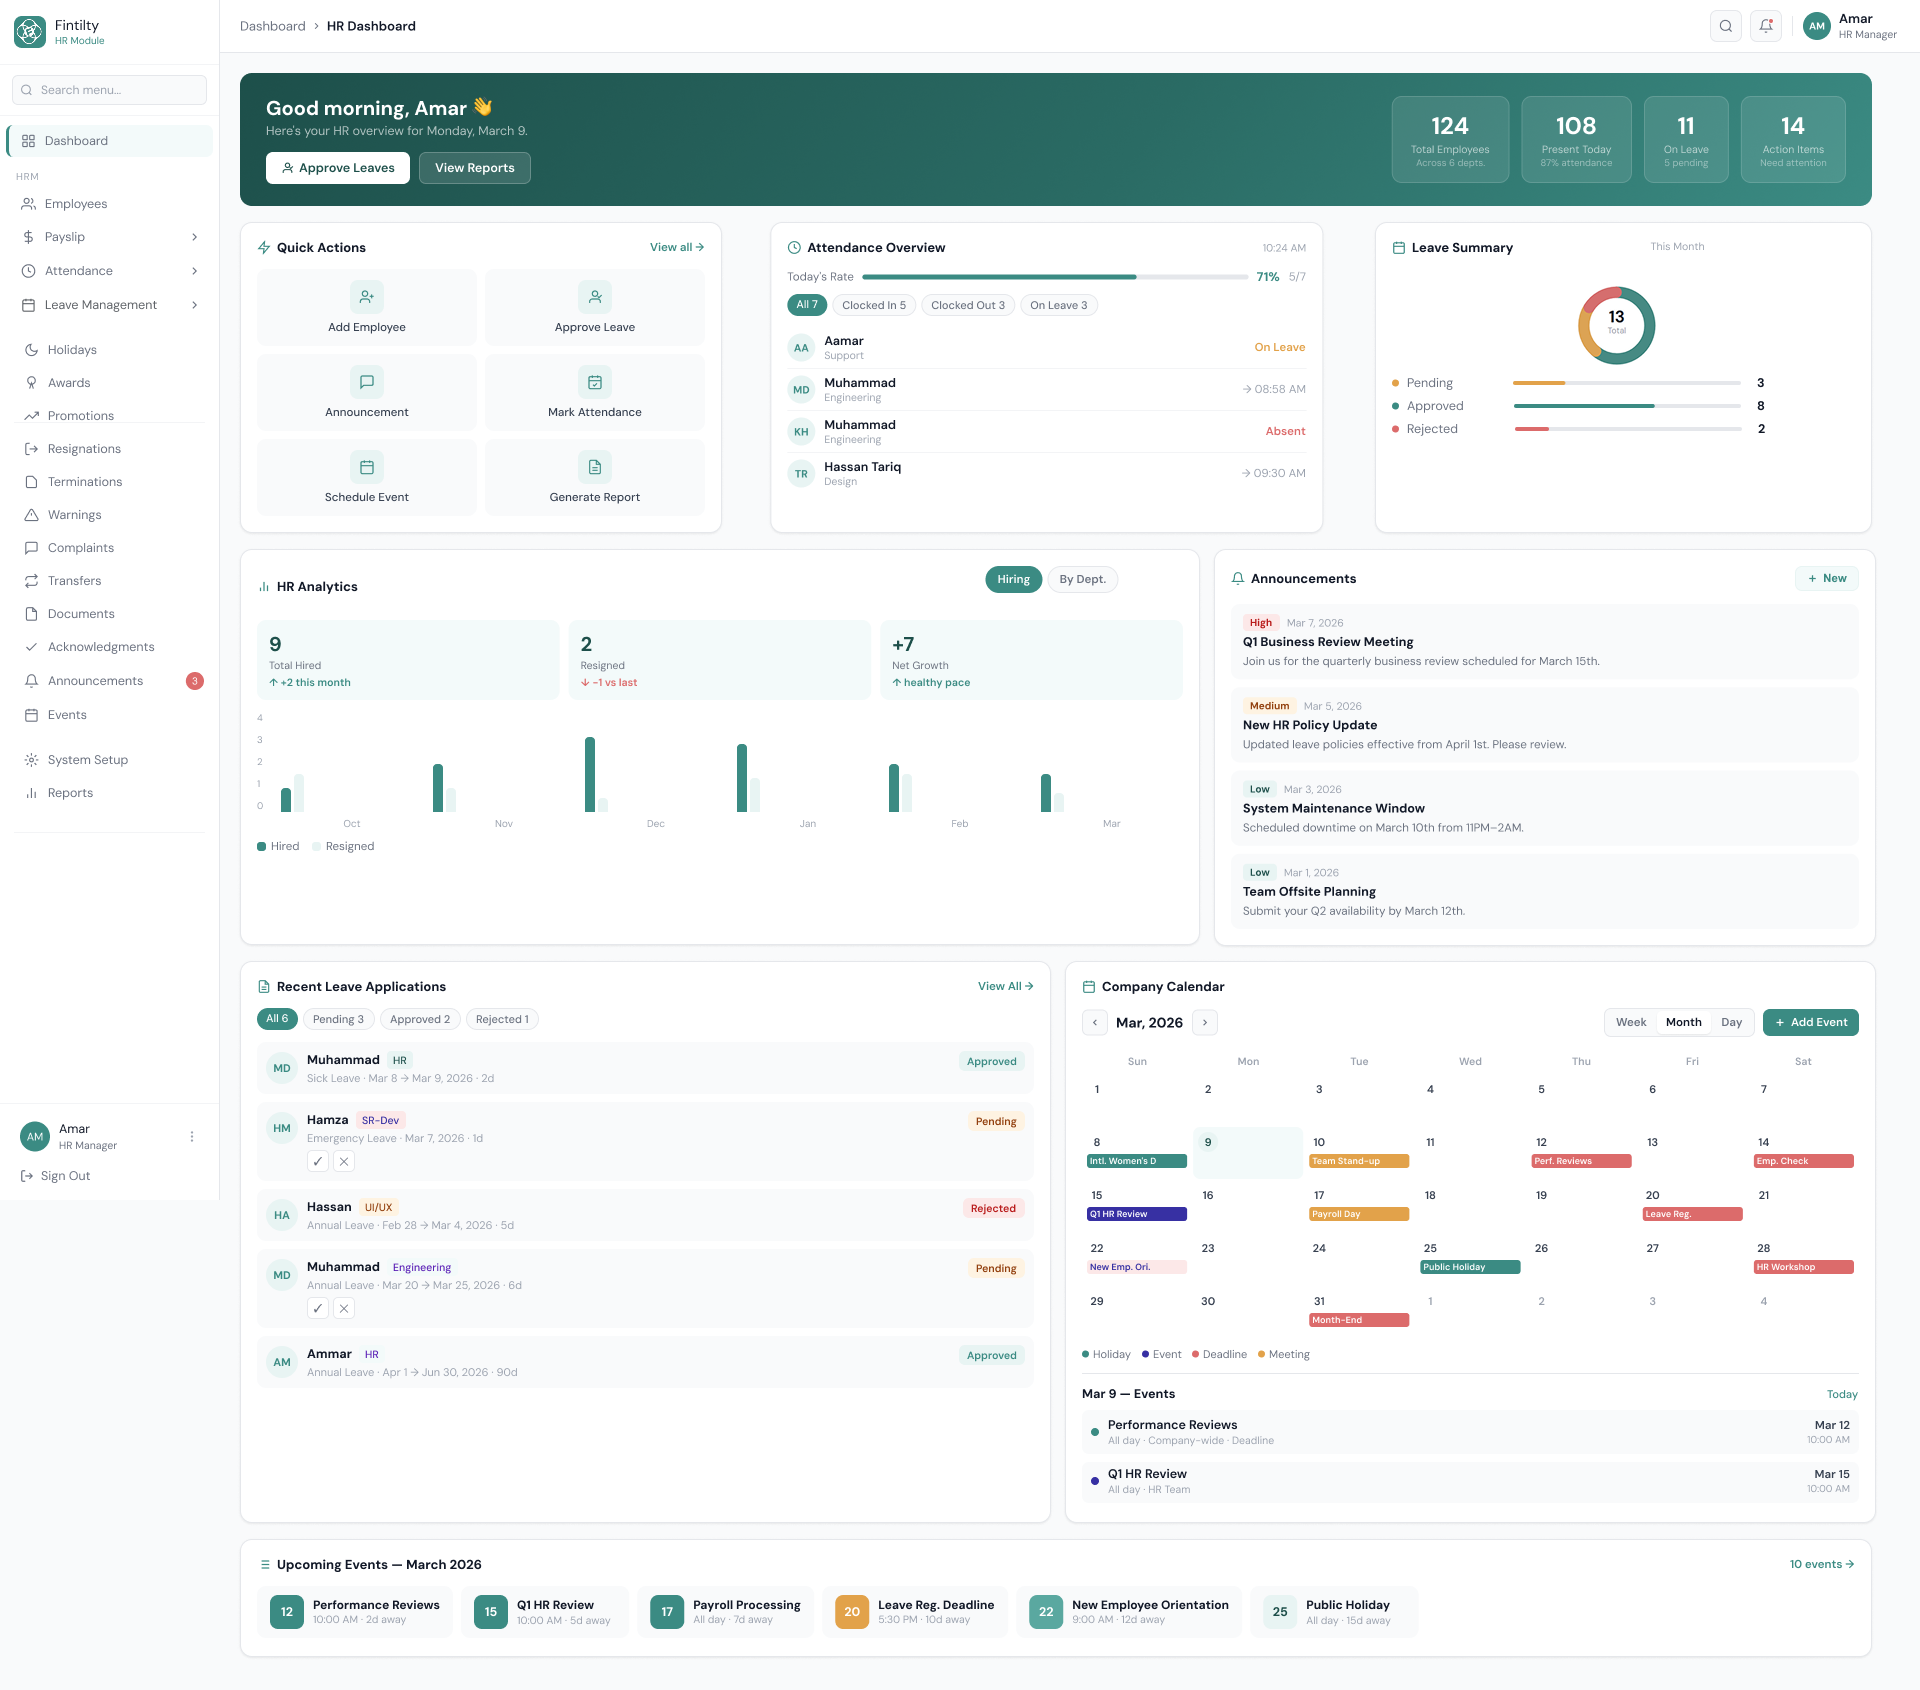Image resolution: width=1920 pixels, height=1690 pixels.
Task: Open the Payroll Day calendar event
Action: pyautogui.click(x=1359, y=1214)
